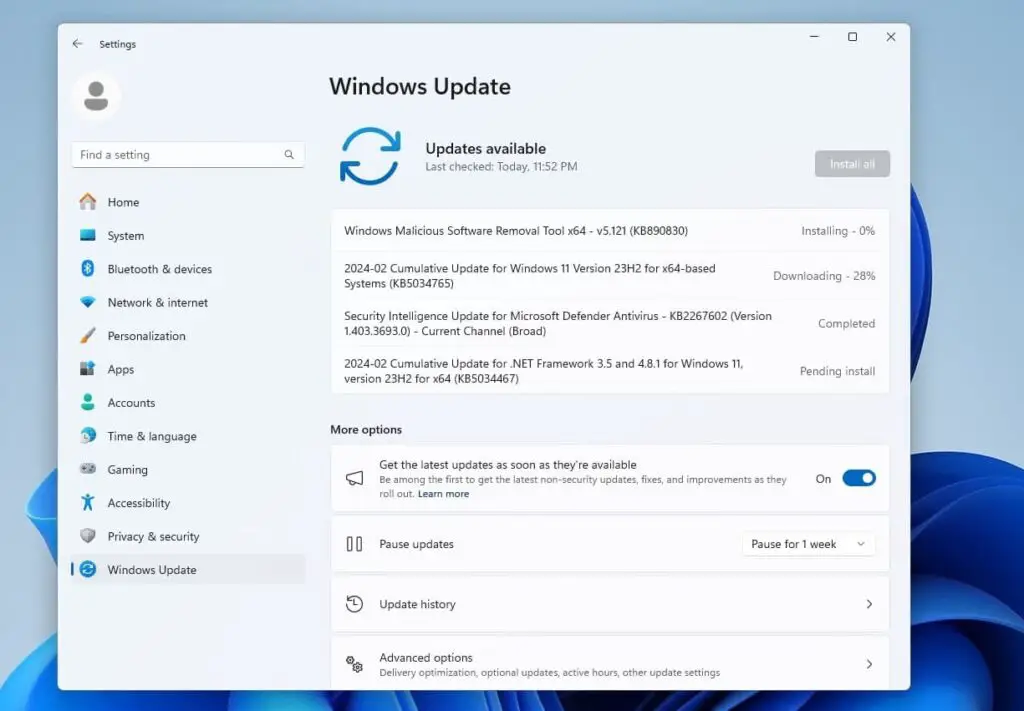Click the back arrow navigation button
This screenshot has height=711, width=1024.
coord(78,43)
